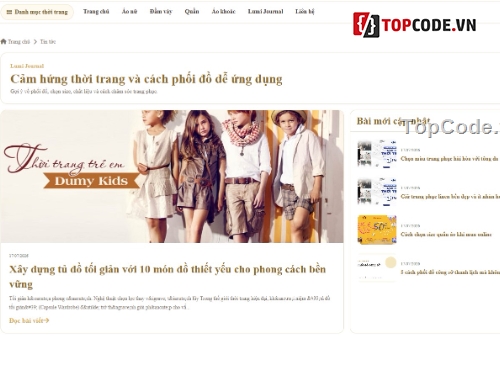500x375 pixels.
Task: Click thumbnail beside the linen article
Action: tap(377, 192)
